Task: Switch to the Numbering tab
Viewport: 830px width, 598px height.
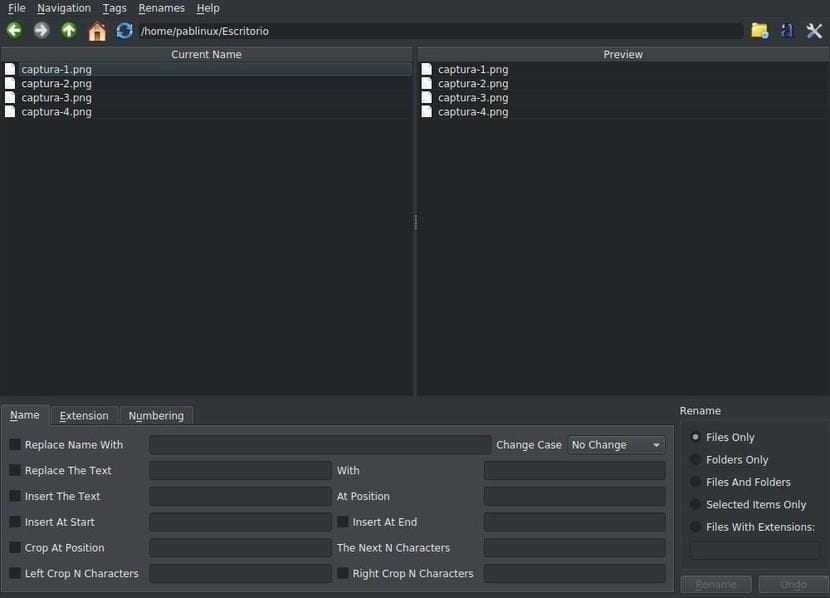Action: (156, 416)
